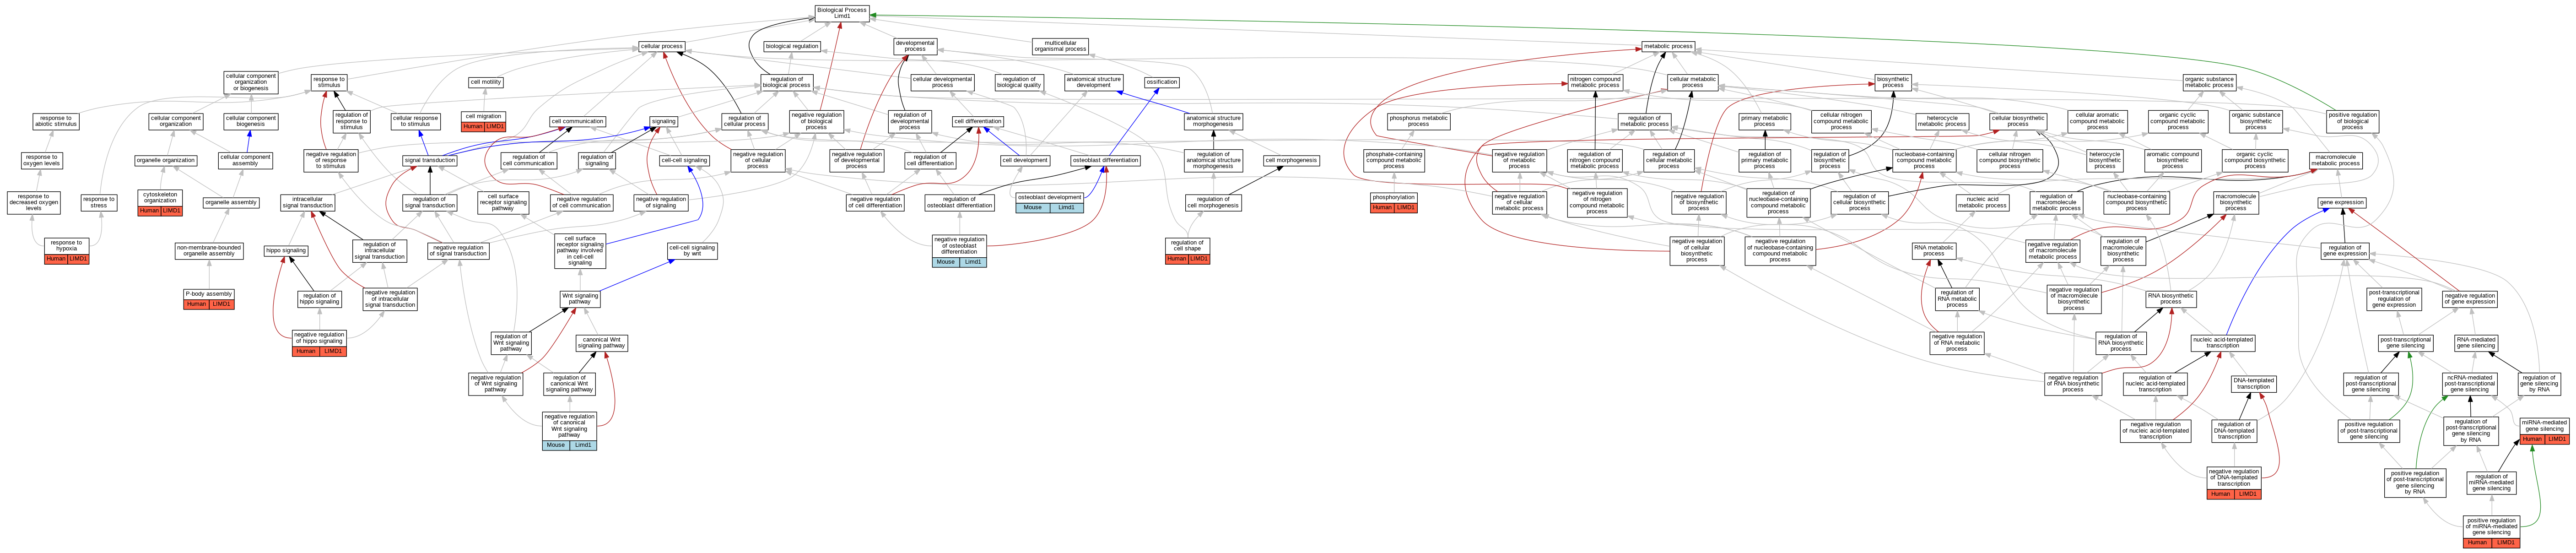This screenshot has height=553, width=2576.
Task: Select the 'response to hypoxia' node
Action: 67,250
